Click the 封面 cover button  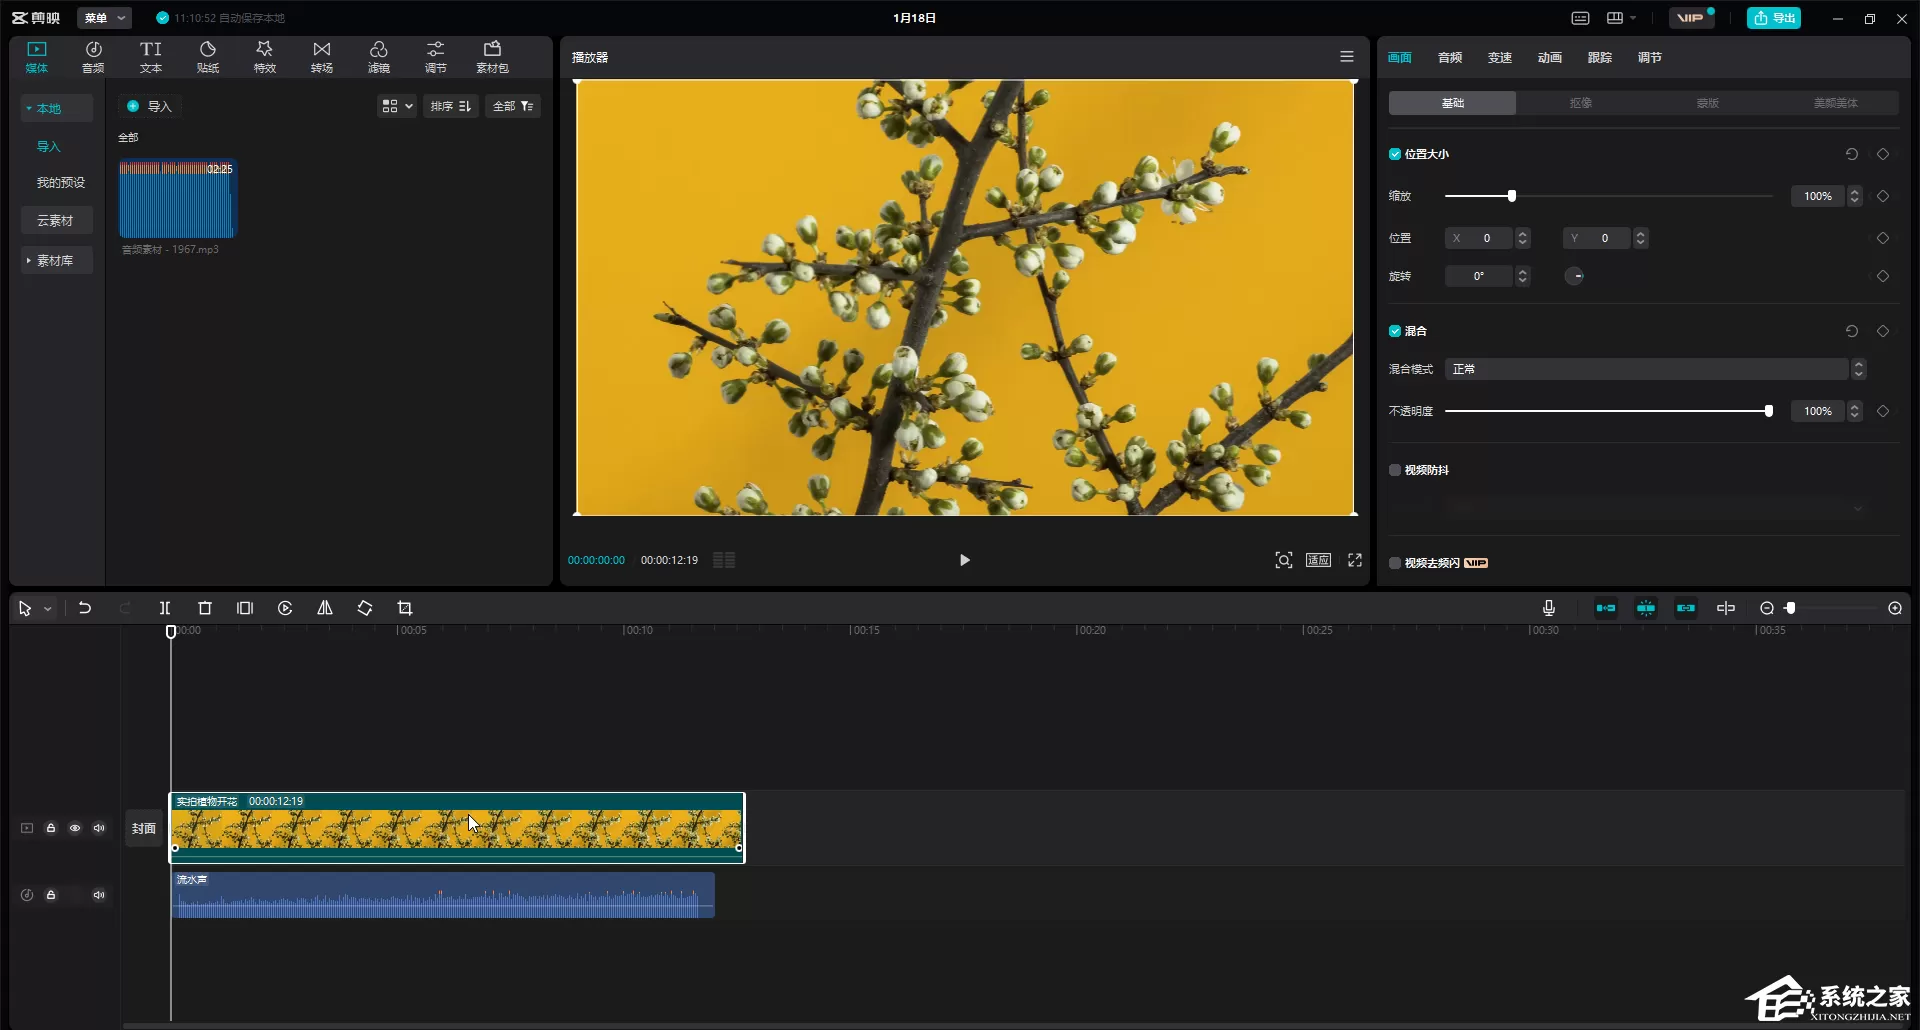pyautogui.click(x=144, y=828)
